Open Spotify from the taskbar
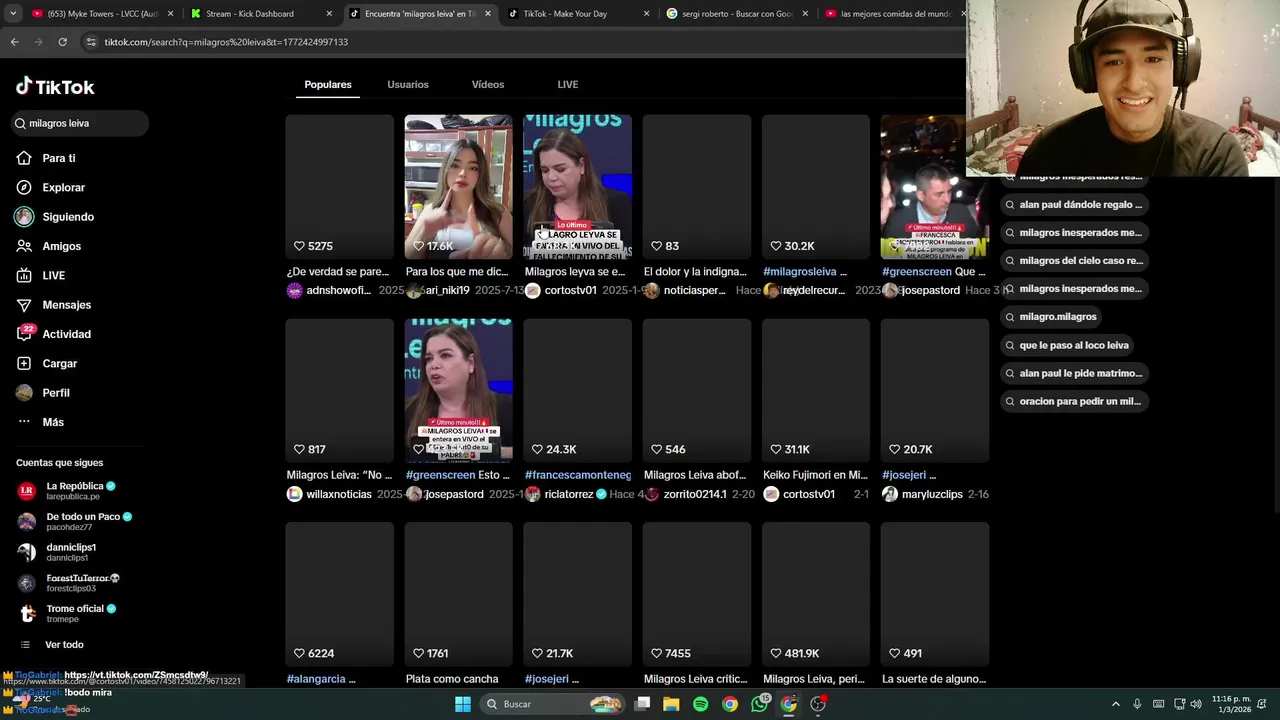The width and height of the screenshot is (1280, 720). (x=700, y=704)
